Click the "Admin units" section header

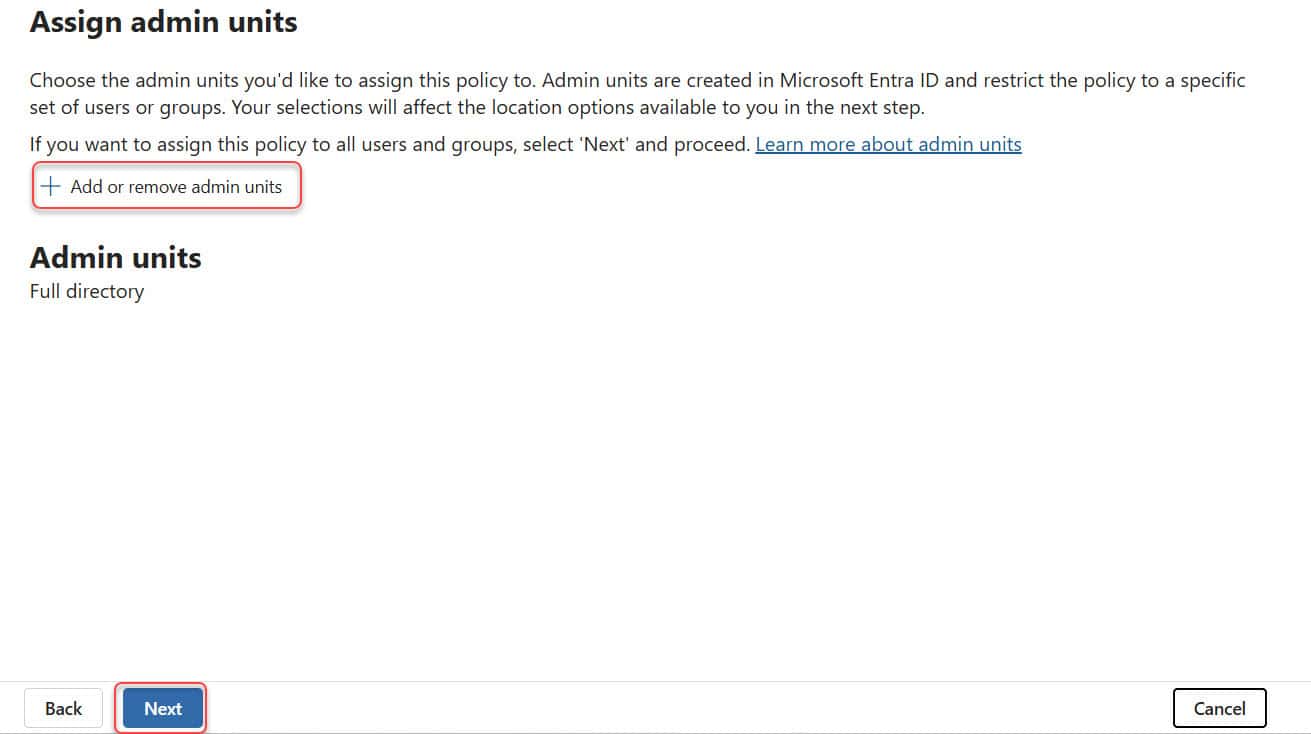[x=115, y=257]
